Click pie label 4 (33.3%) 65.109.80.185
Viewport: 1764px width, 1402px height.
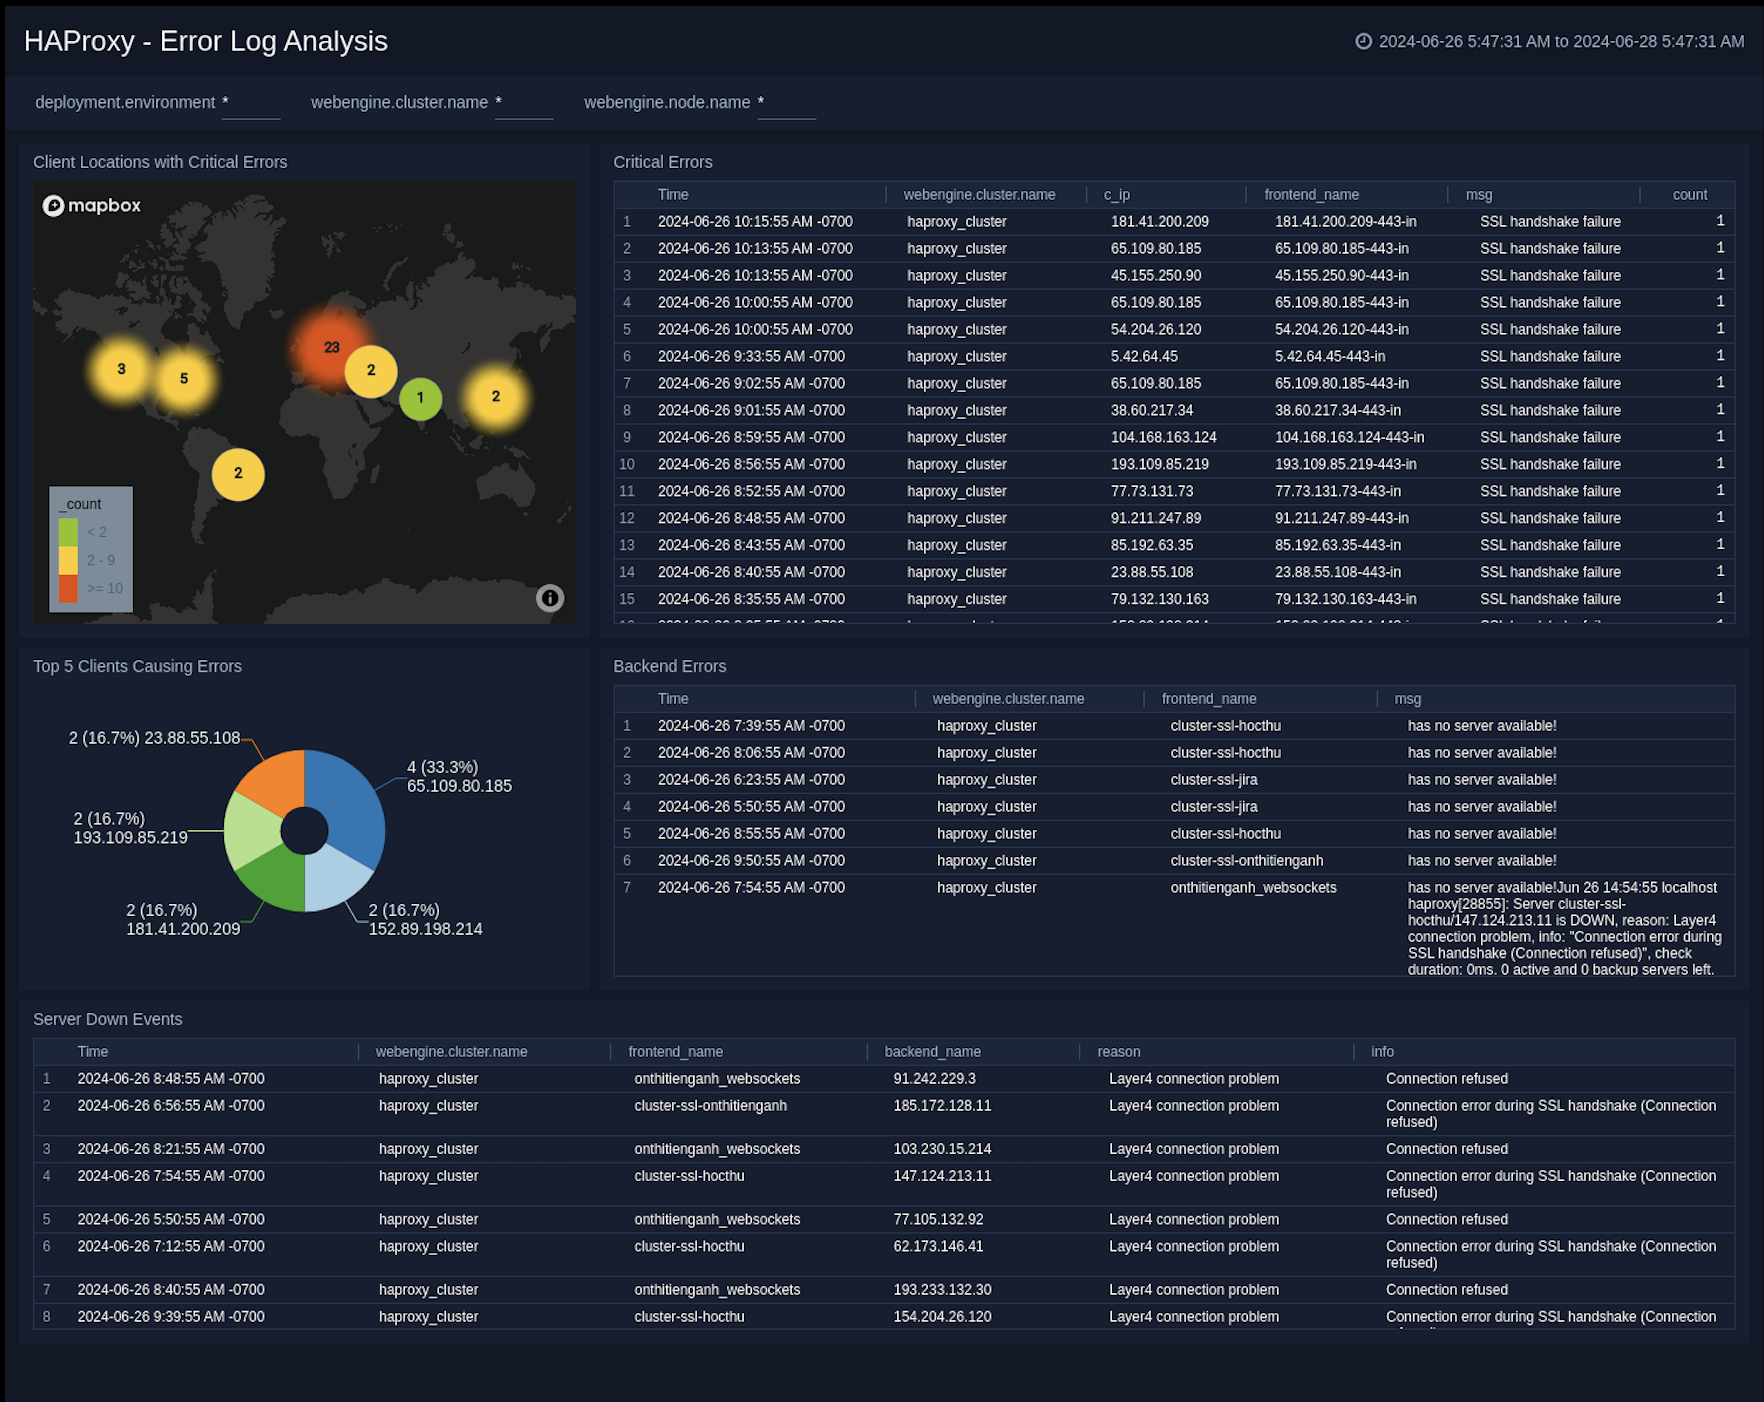click(x=459, y=777)
